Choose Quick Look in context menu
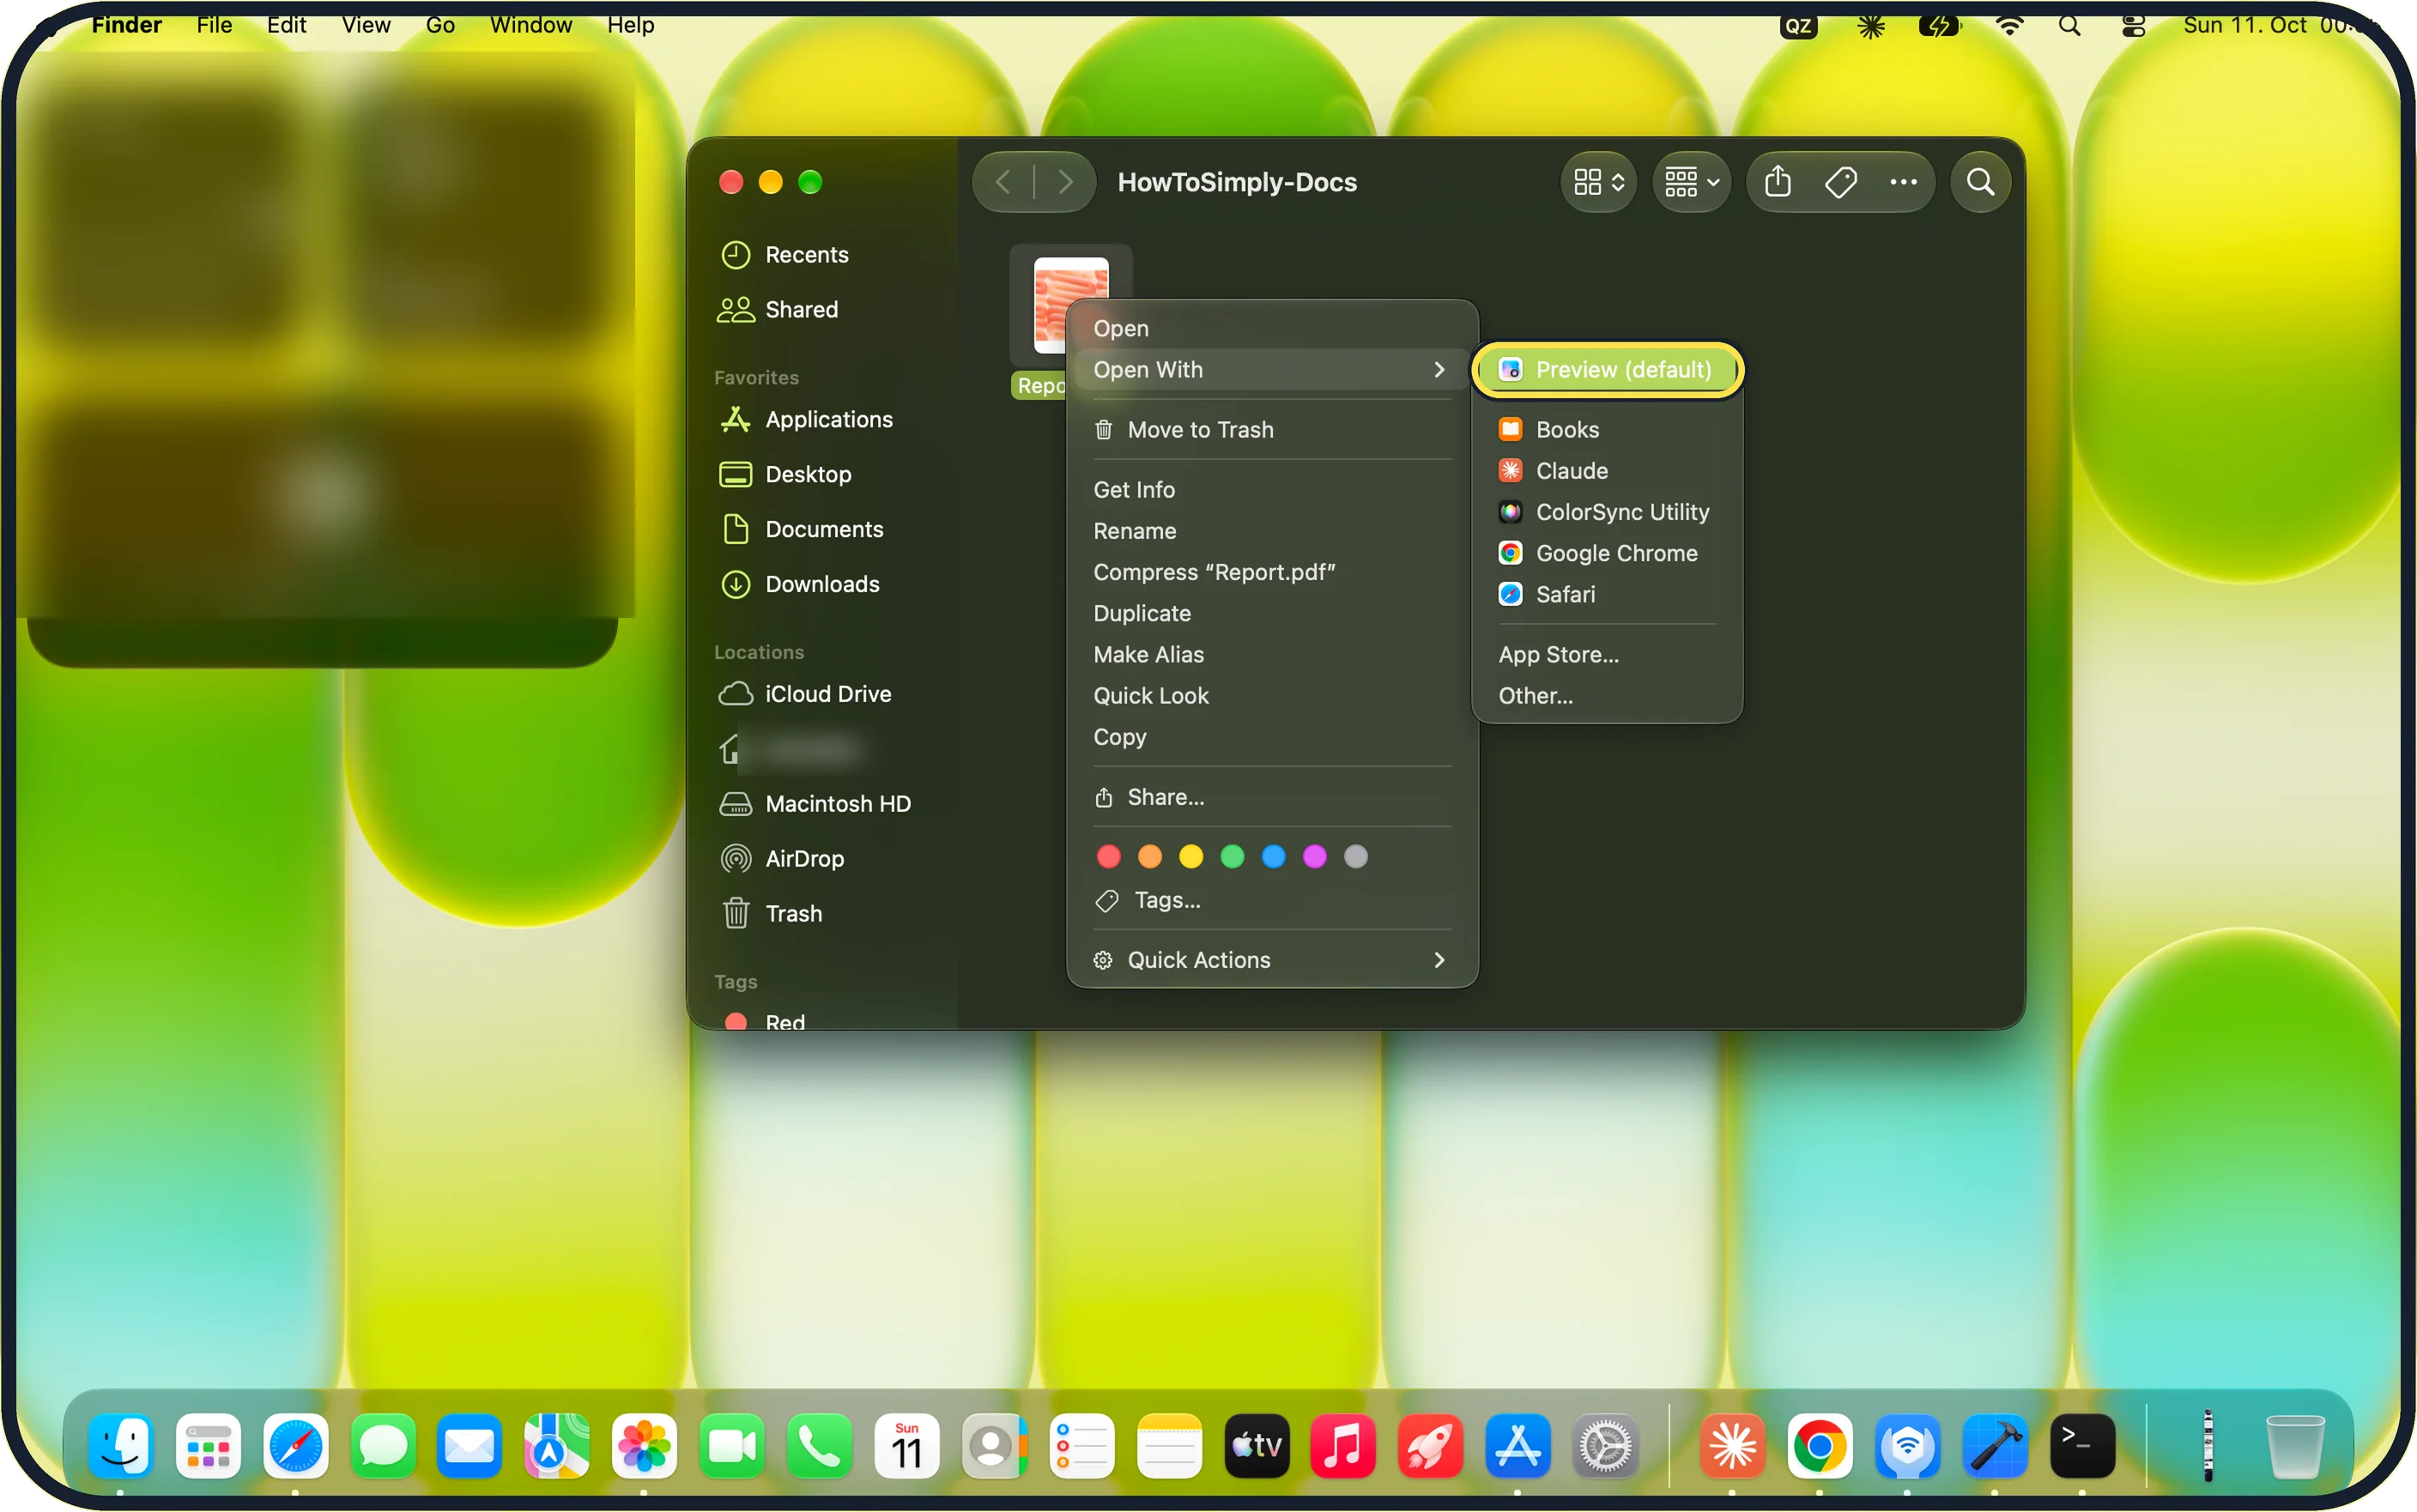 1271,696
